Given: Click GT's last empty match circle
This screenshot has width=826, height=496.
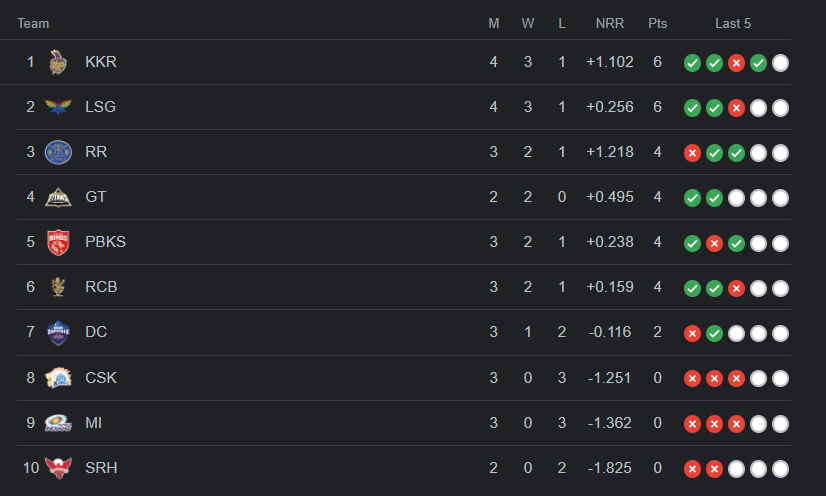Looking at the screenshot, I should click(x=780, y=198).
